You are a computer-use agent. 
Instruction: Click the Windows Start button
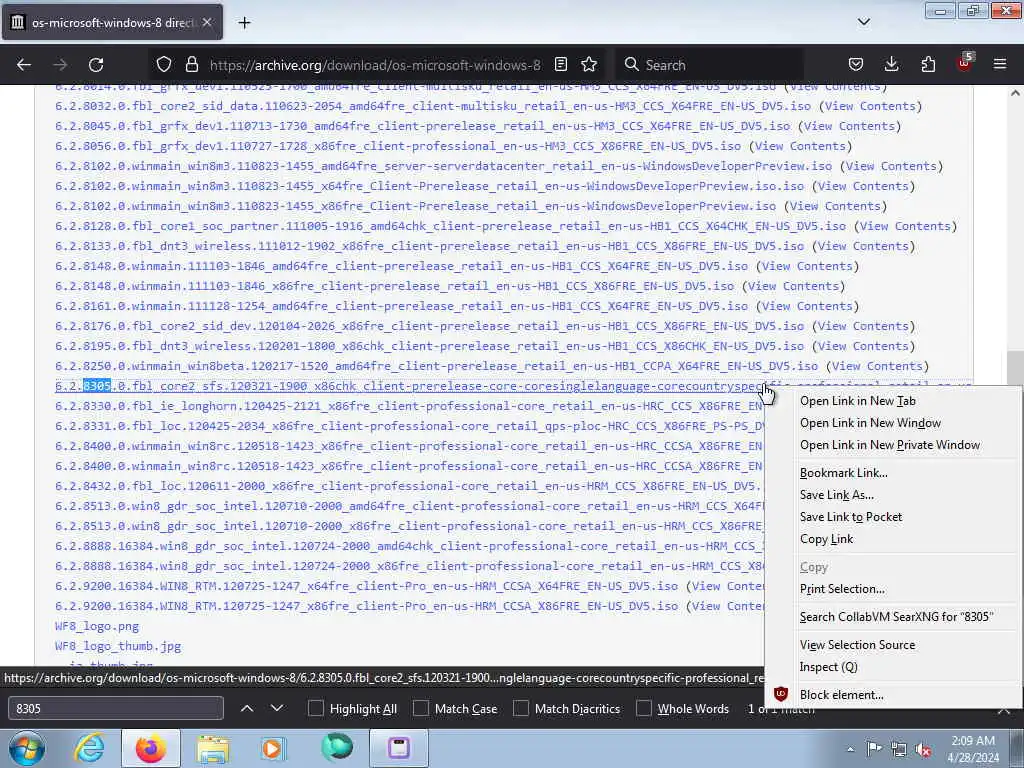click(x=26, y=748)
